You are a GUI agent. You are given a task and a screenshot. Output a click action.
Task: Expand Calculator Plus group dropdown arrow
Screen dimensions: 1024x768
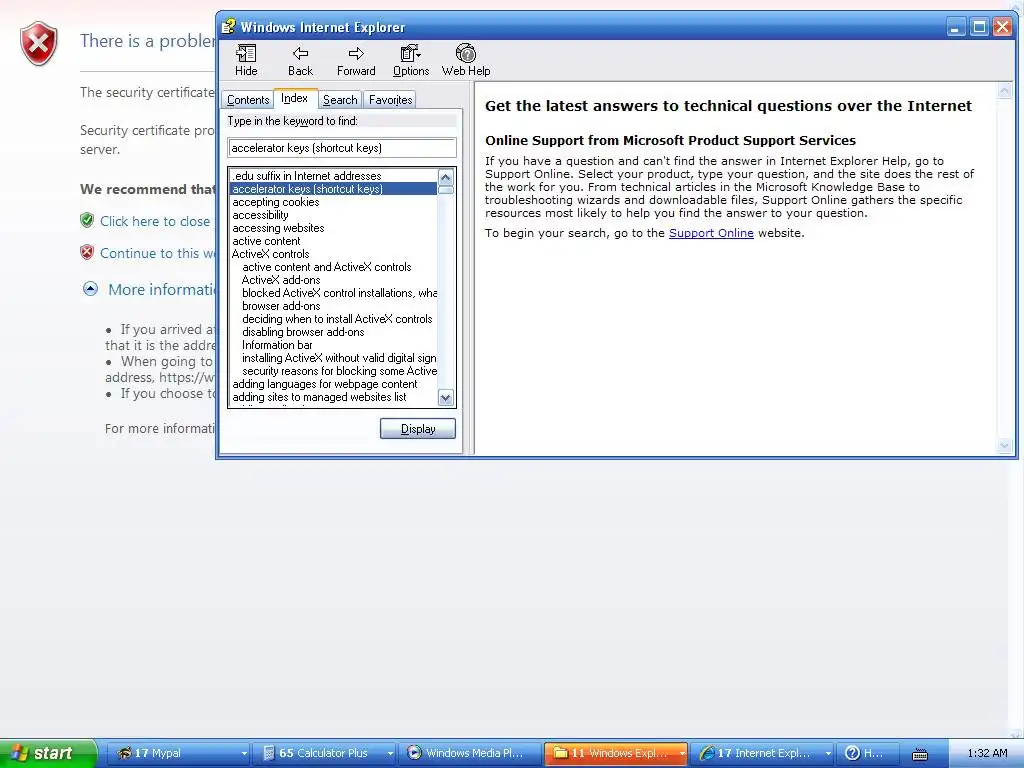(391, 754)
